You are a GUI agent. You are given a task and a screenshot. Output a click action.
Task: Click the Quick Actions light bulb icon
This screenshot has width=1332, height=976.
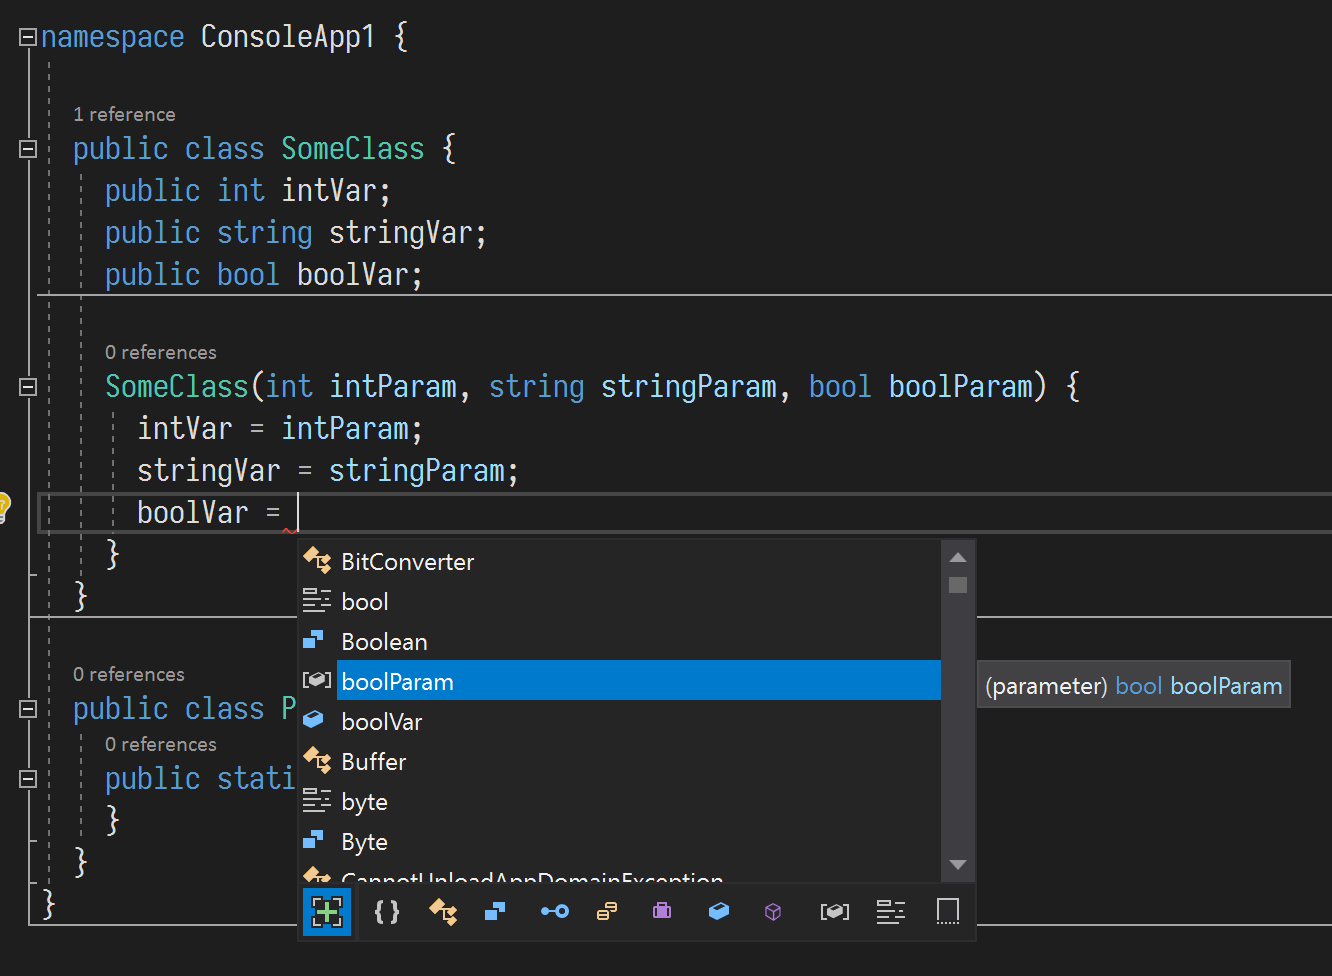tap(3, 506)
